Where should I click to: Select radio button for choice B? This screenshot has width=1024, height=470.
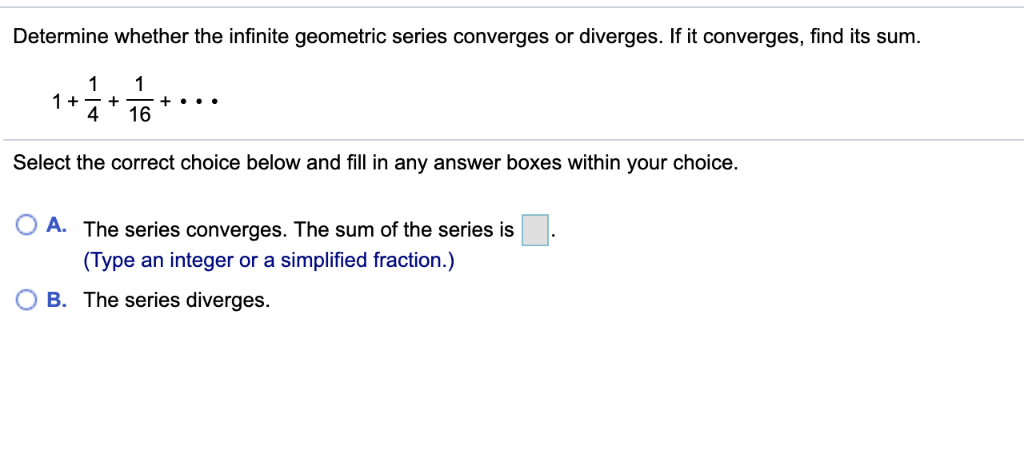click(x=26, y=300)
